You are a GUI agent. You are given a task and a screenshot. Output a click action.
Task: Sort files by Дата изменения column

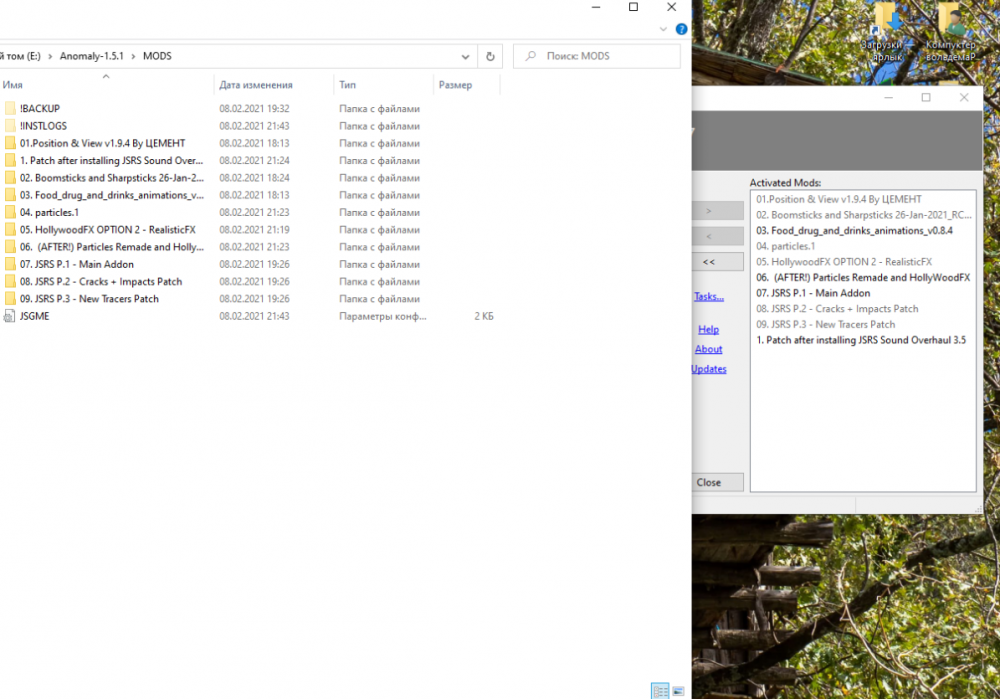274,85
